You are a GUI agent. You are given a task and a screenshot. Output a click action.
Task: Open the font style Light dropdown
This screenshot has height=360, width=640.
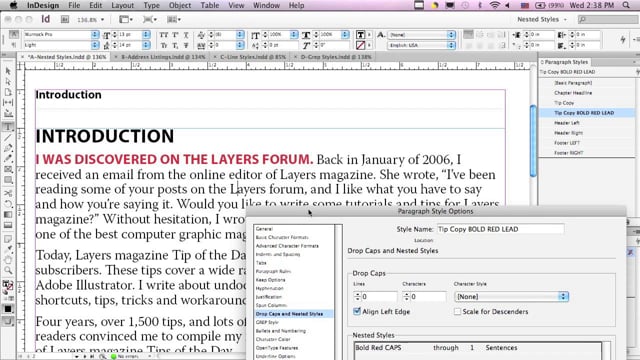(95, 45)
